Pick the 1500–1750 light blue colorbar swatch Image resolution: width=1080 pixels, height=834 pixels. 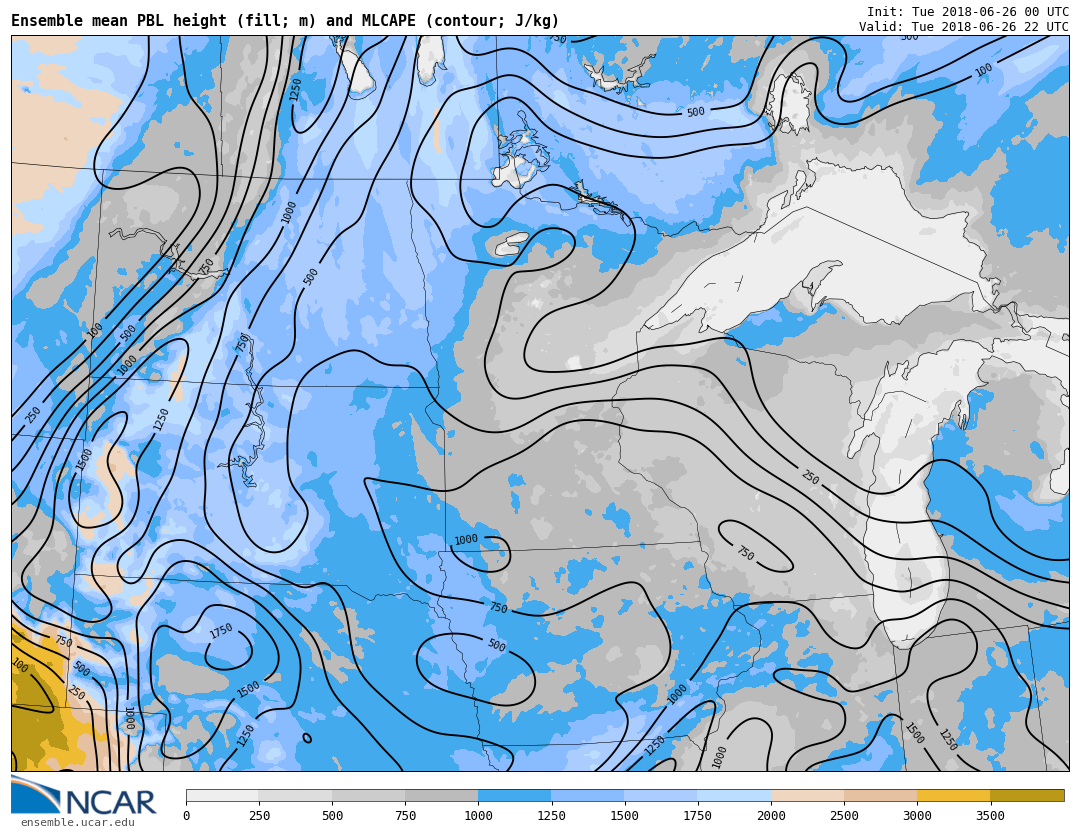[x=661, y=796]
